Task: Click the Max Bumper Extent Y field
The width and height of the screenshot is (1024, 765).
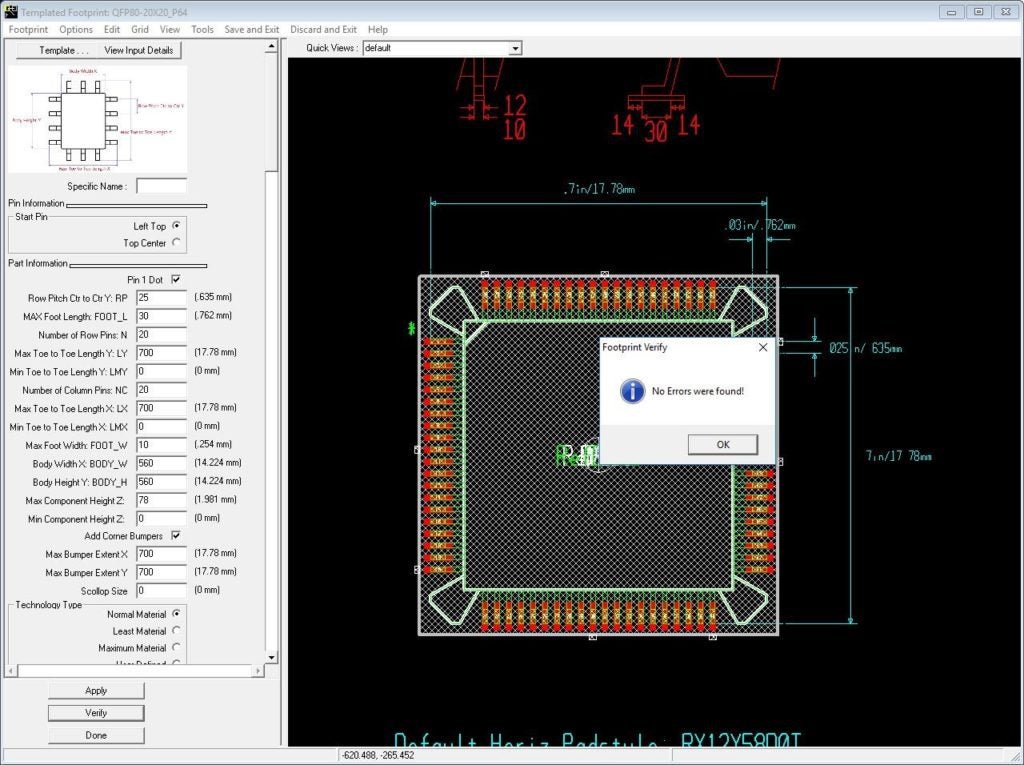Action: [161, 572]
